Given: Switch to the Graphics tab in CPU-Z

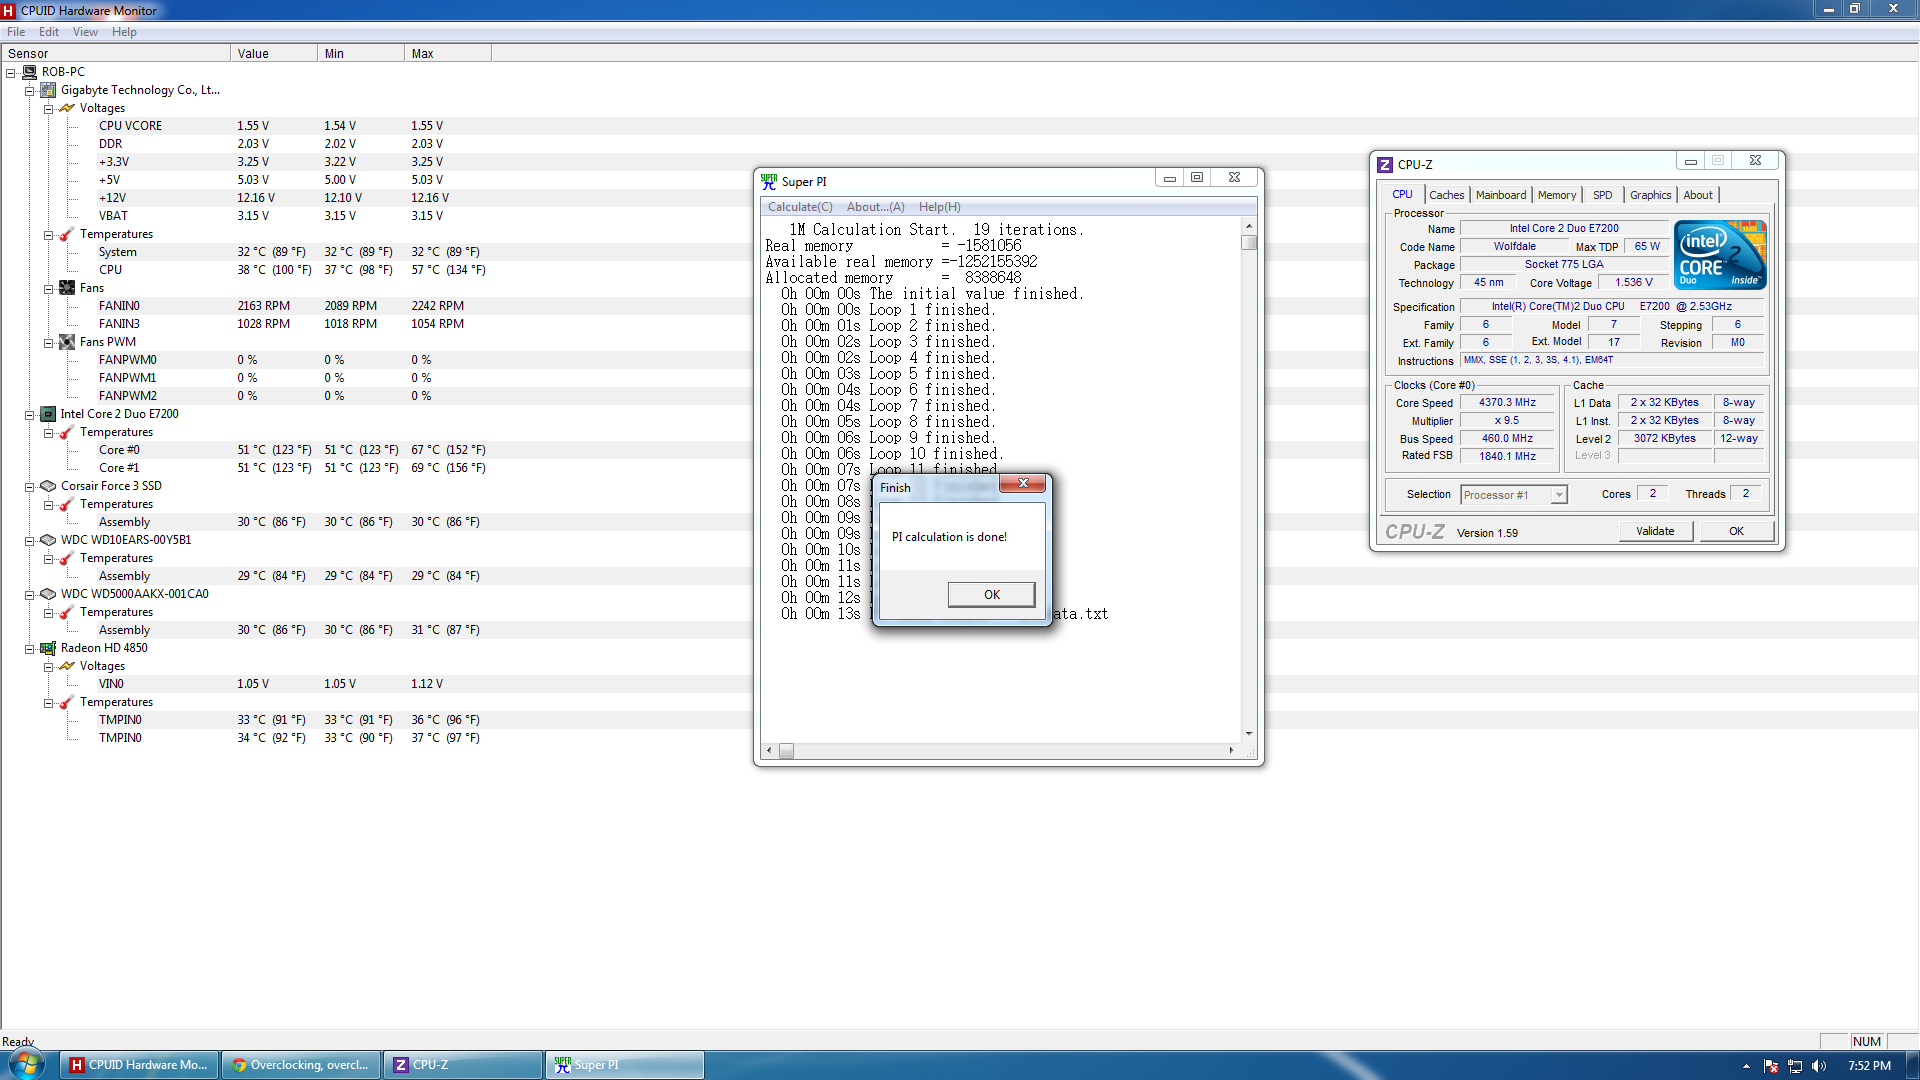Looking at the screenshot, I should tap(1650, 195).
